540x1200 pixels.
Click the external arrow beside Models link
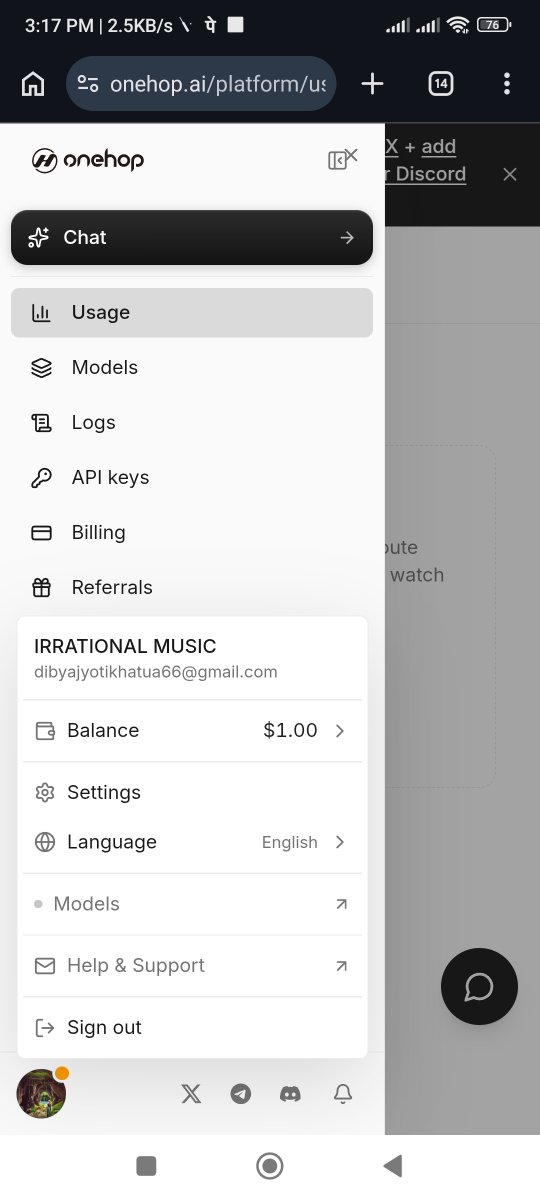coord(341,904)
